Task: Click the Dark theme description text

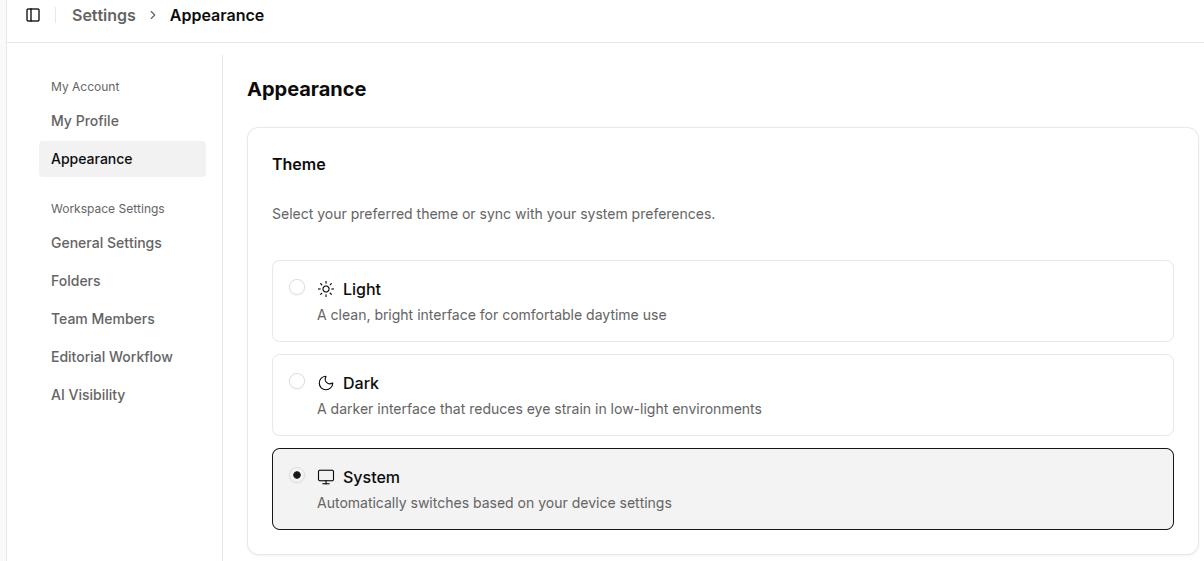Action: coord(539,409)
